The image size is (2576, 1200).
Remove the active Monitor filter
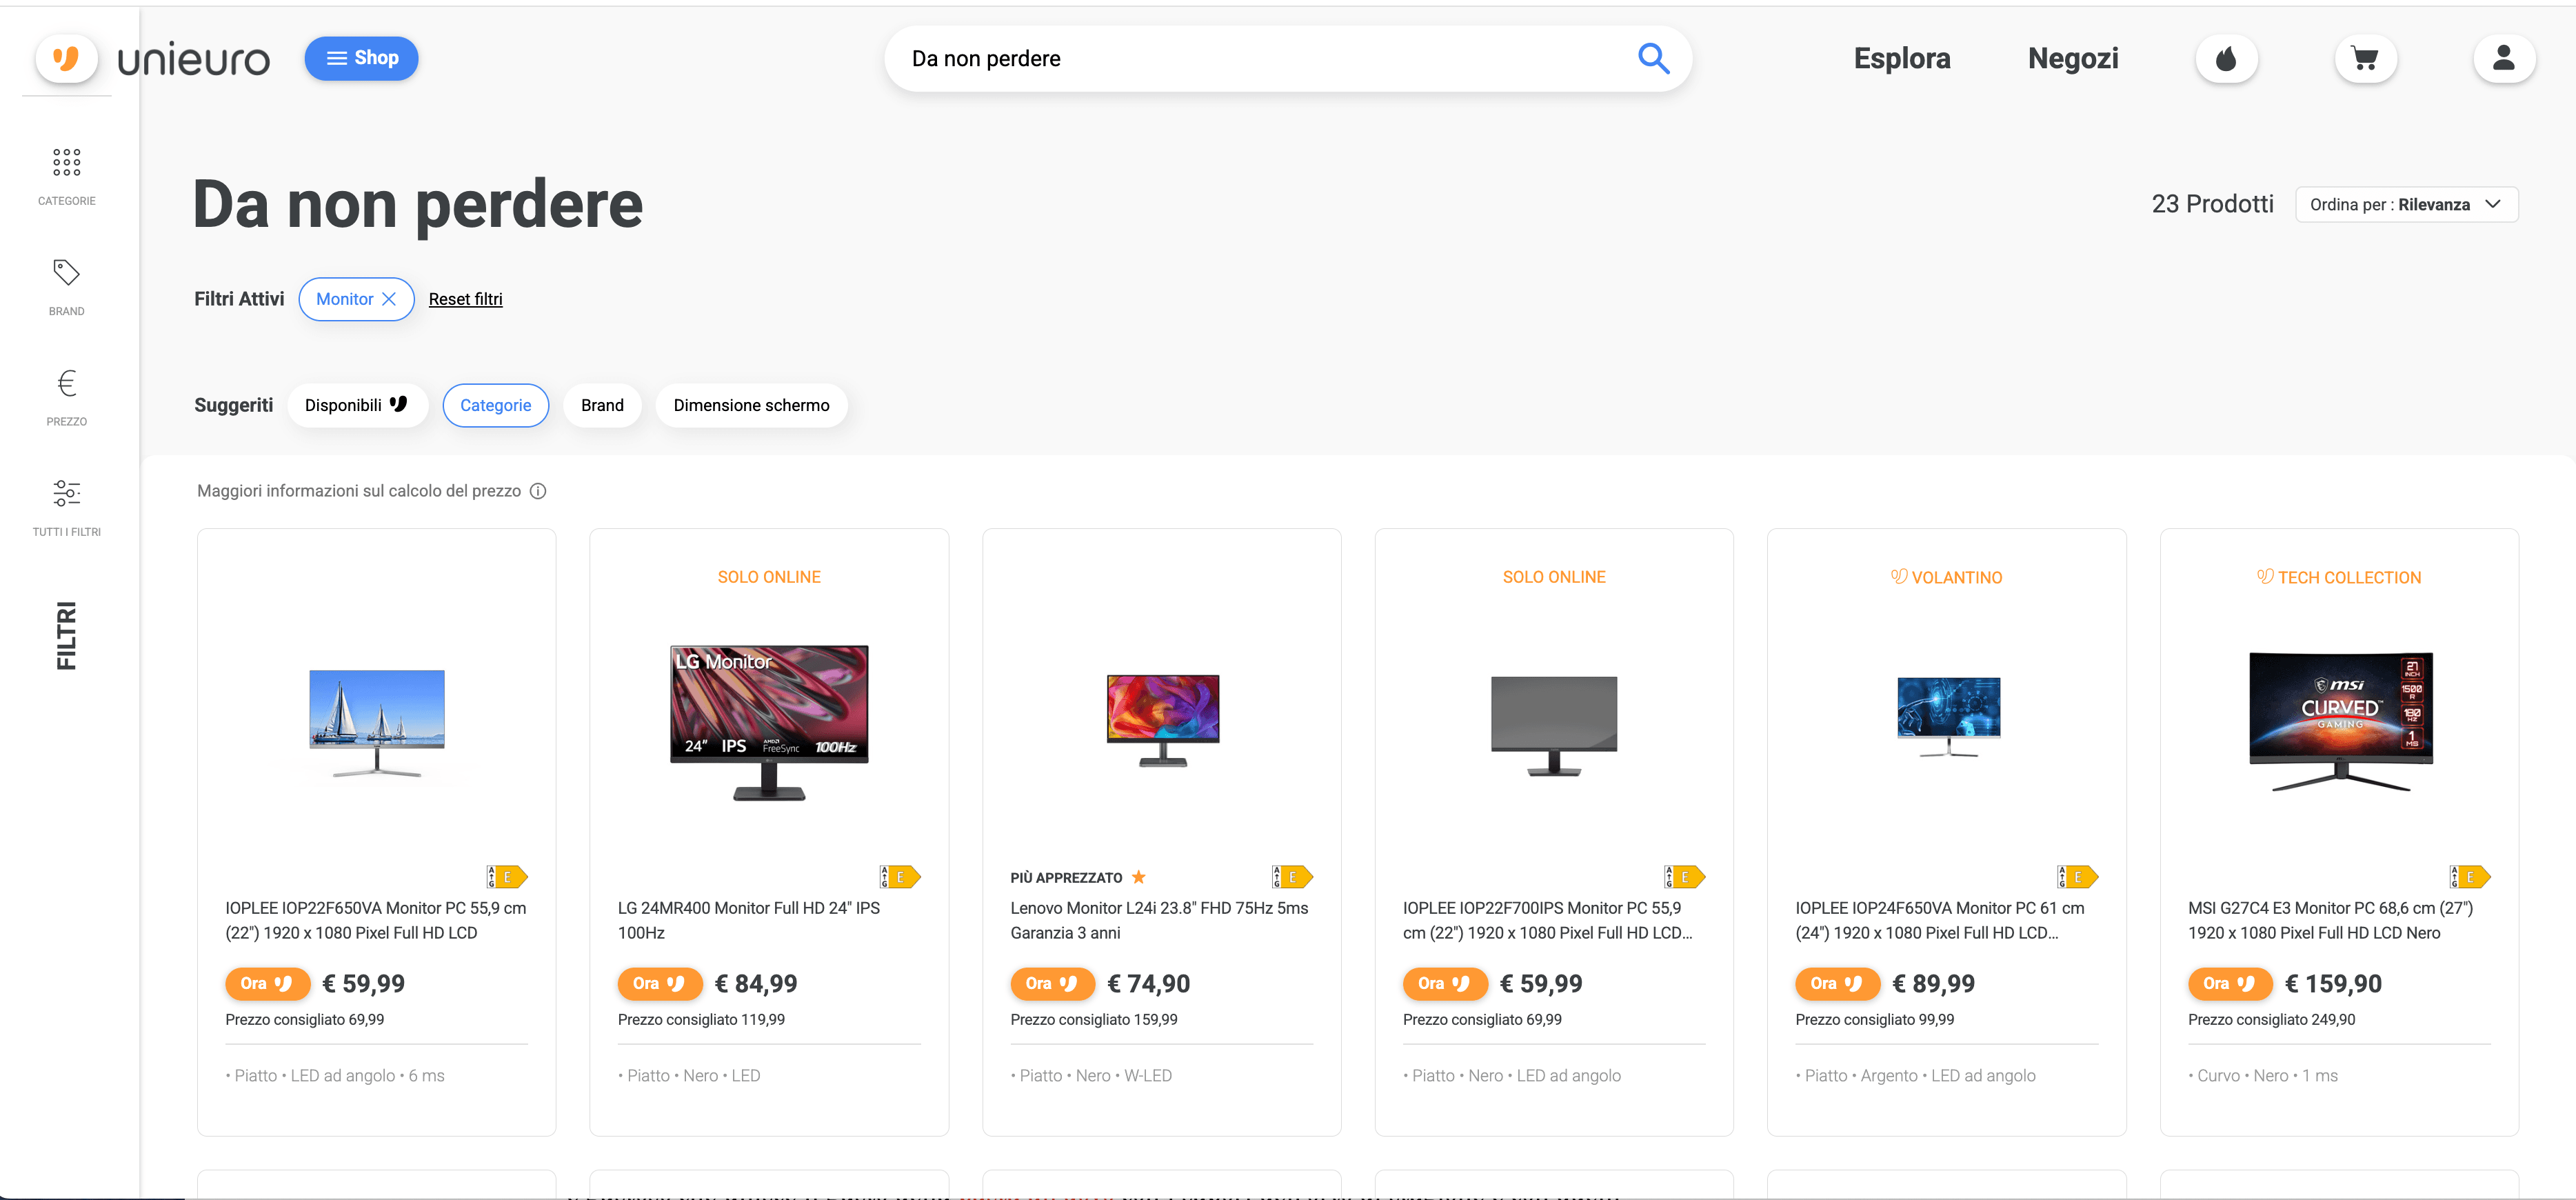pos(389,299)
